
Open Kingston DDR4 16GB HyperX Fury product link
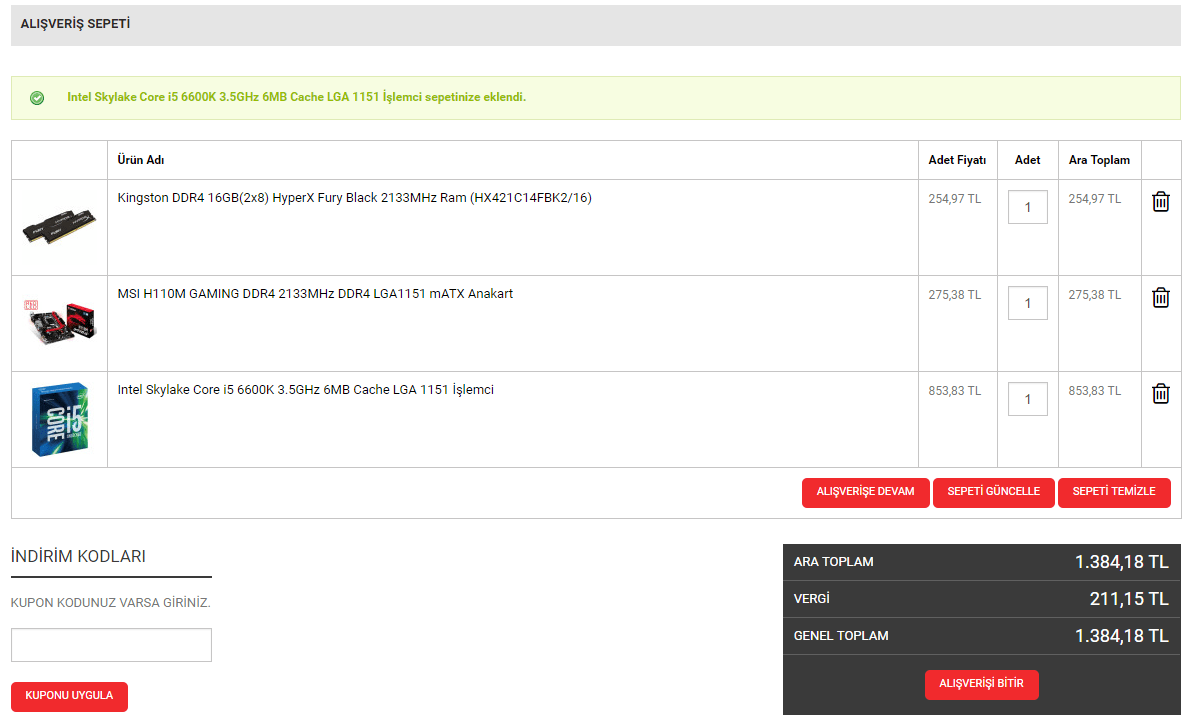tap(354, 197)
